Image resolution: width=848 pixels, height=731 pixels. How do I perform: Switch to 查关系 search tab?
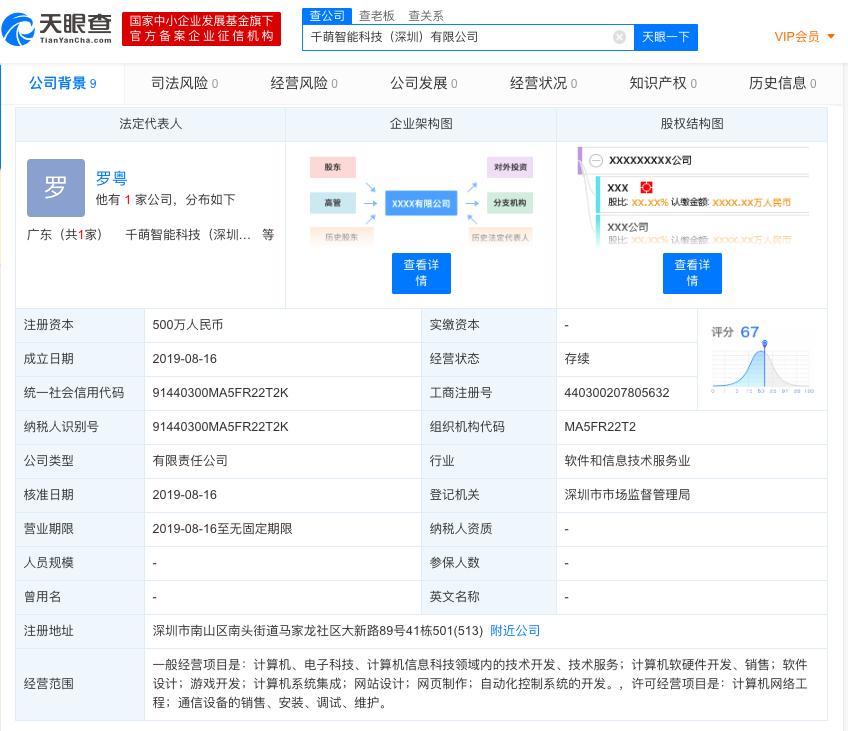click(x=426, y=16)
